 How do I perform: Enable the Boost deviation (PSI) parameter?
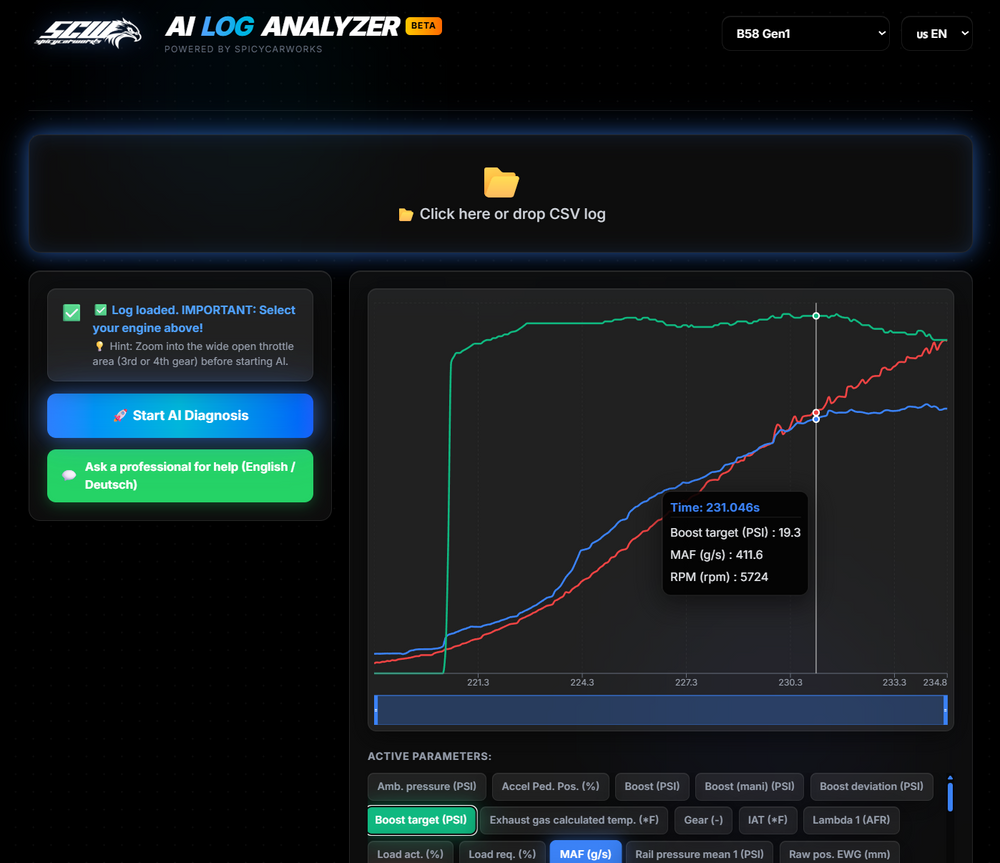pos(871,787)
